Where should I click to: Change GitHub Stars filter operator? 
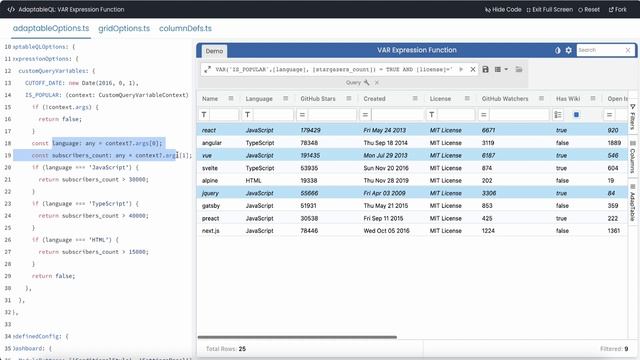[x=302, y=115]
